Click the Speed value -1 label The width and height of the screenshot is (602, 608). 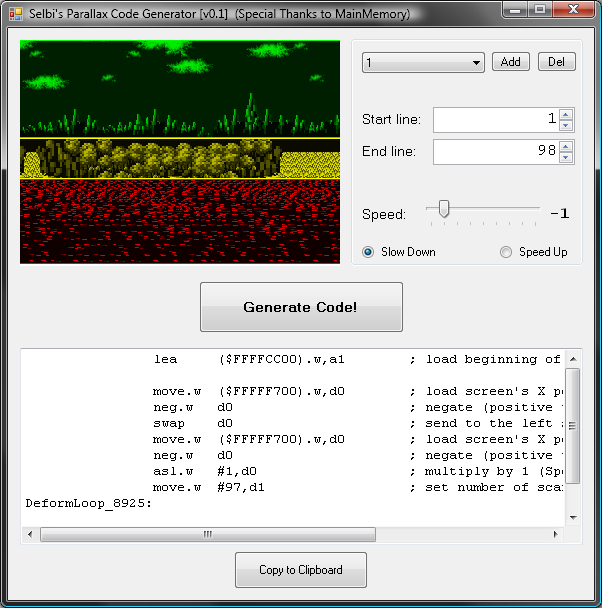pos(559,213)
